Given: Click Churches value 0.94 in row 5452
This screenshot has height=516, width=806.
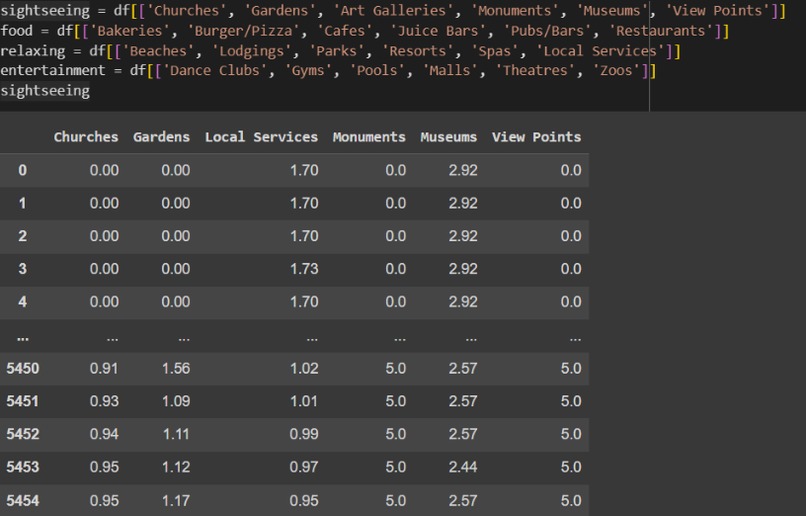Looking at the screenshot, I should pyautogui.click(x=104, y=434).
